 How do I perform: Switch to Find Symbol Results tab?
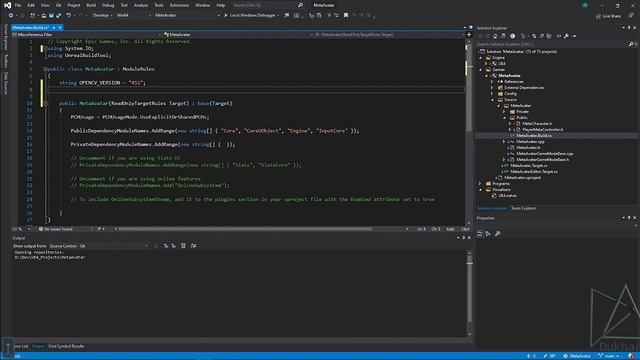click(x=66, y=346)
